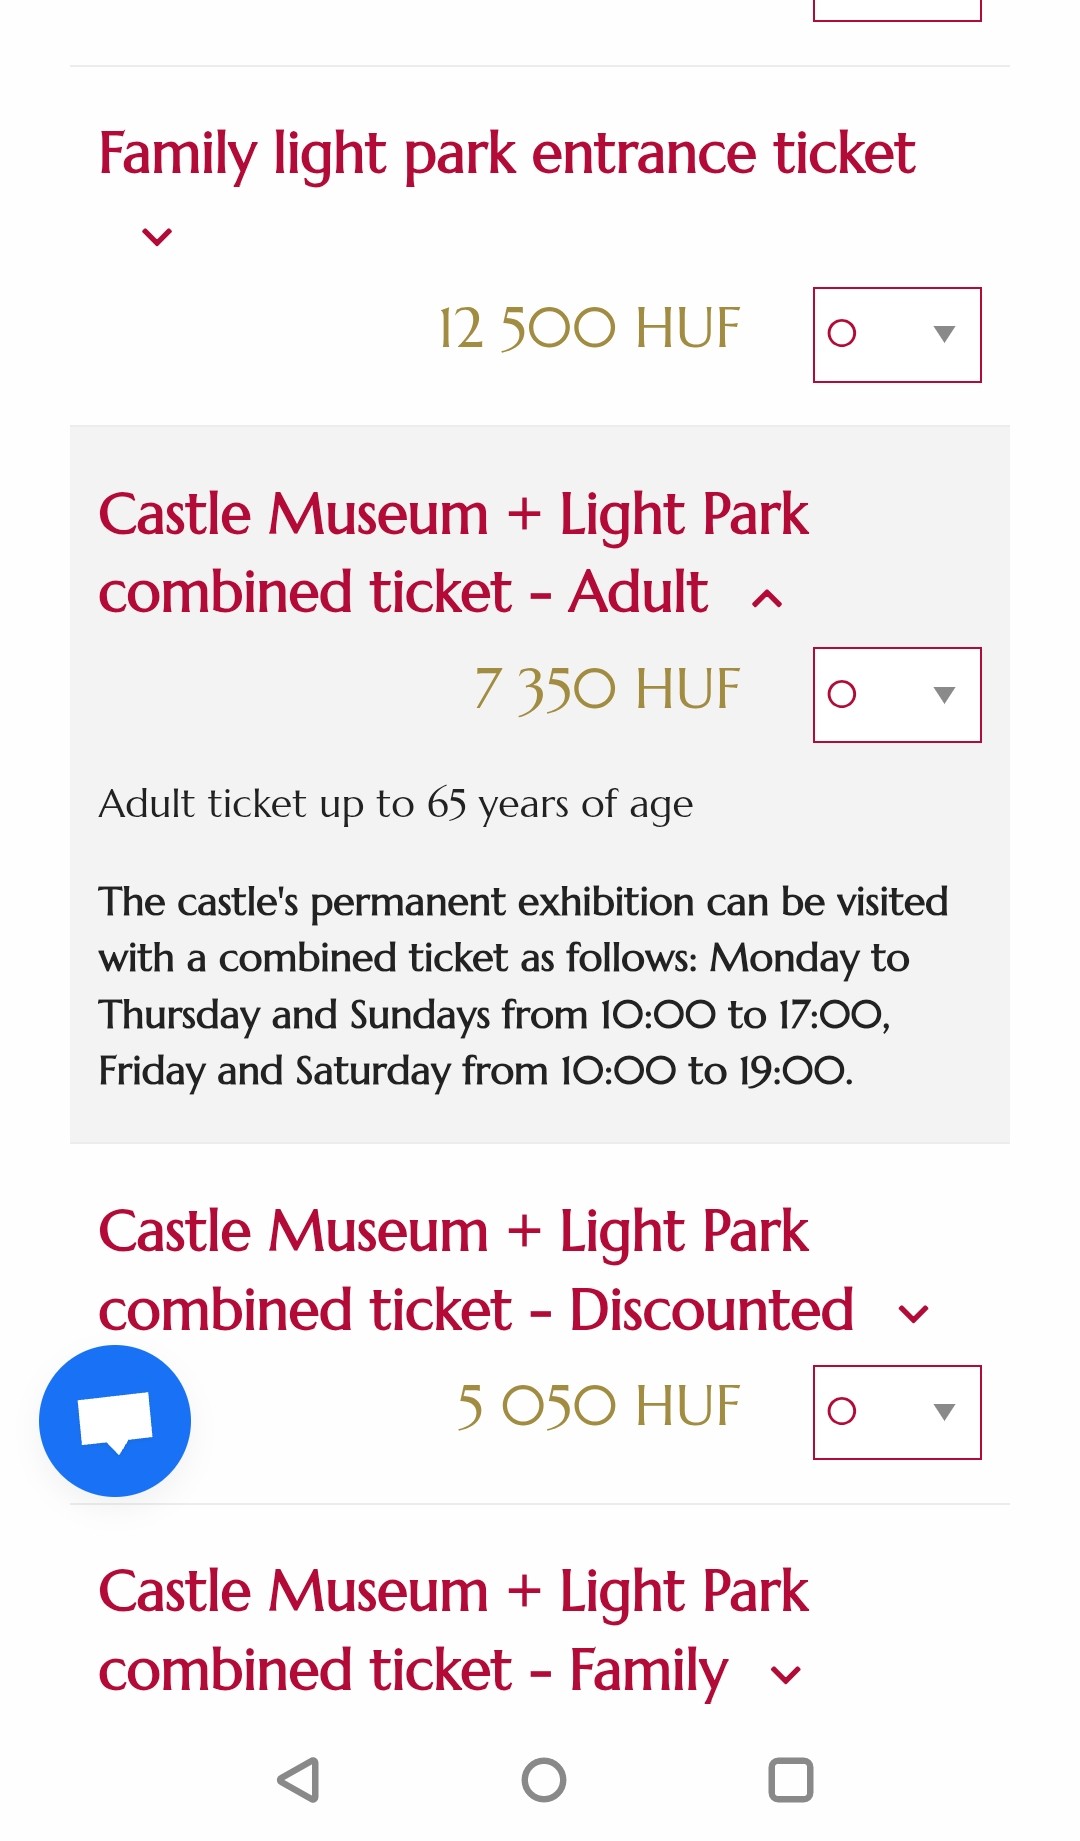Click the Family light park entrance ticket title
Screen dimensions: 1080x1841
click(x=506, y=154)
